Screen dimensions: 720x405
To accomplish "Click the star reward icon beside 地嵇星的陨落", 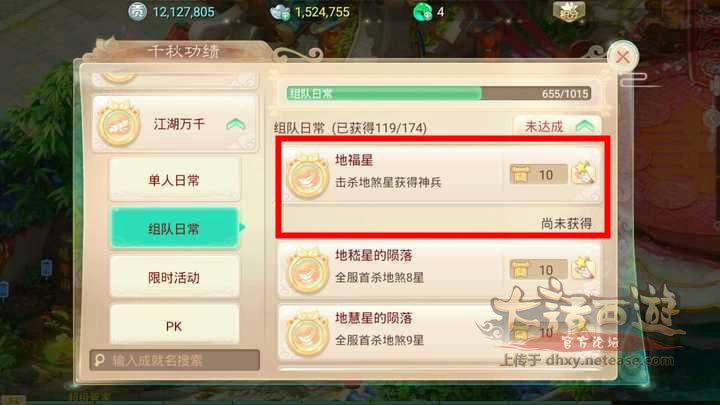I will pos(583,269).
